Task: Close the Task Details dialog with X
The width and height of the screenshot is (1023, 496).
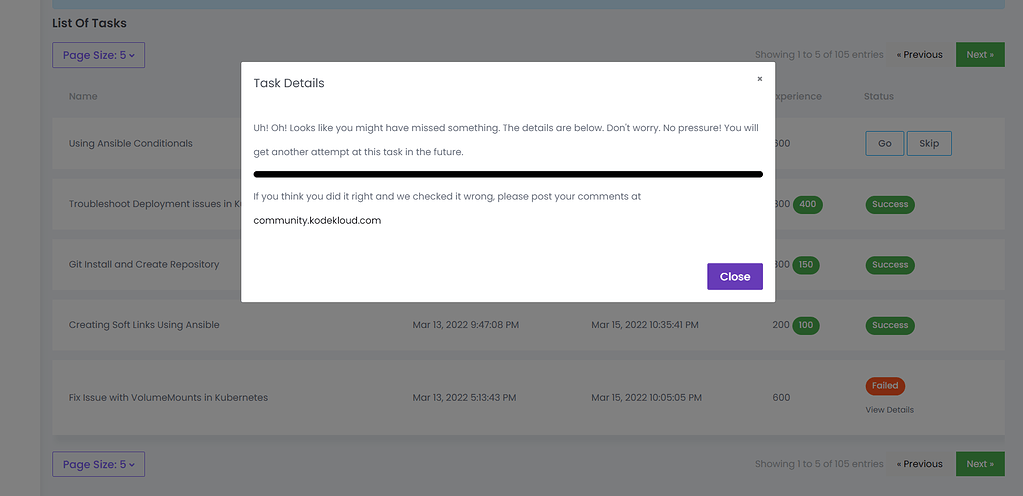Action: 759,79
